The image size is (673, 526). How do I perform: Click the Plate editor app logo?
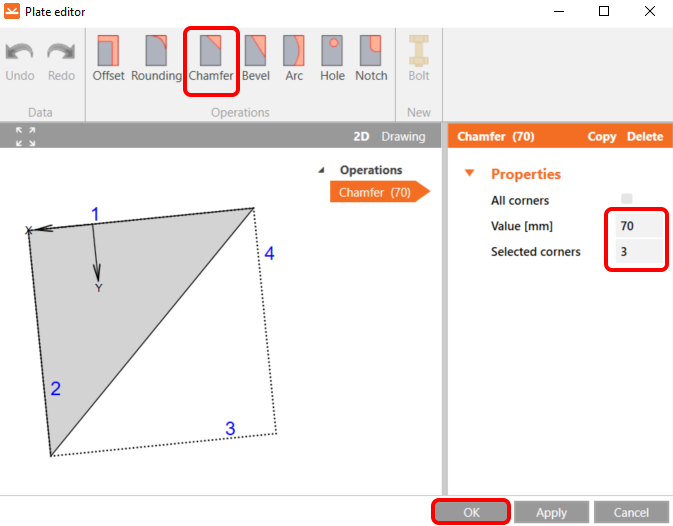pos(12,12)
